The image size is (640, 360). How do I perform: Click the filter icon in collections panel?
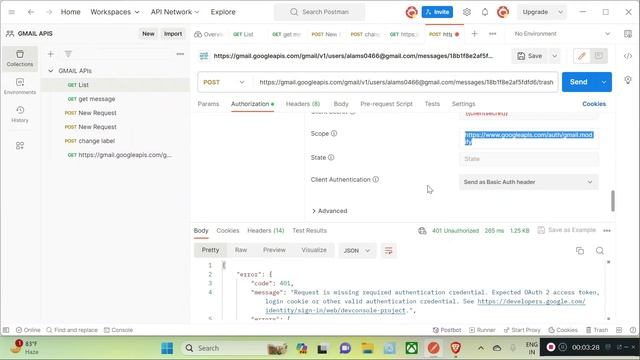[x=68, y=54]
